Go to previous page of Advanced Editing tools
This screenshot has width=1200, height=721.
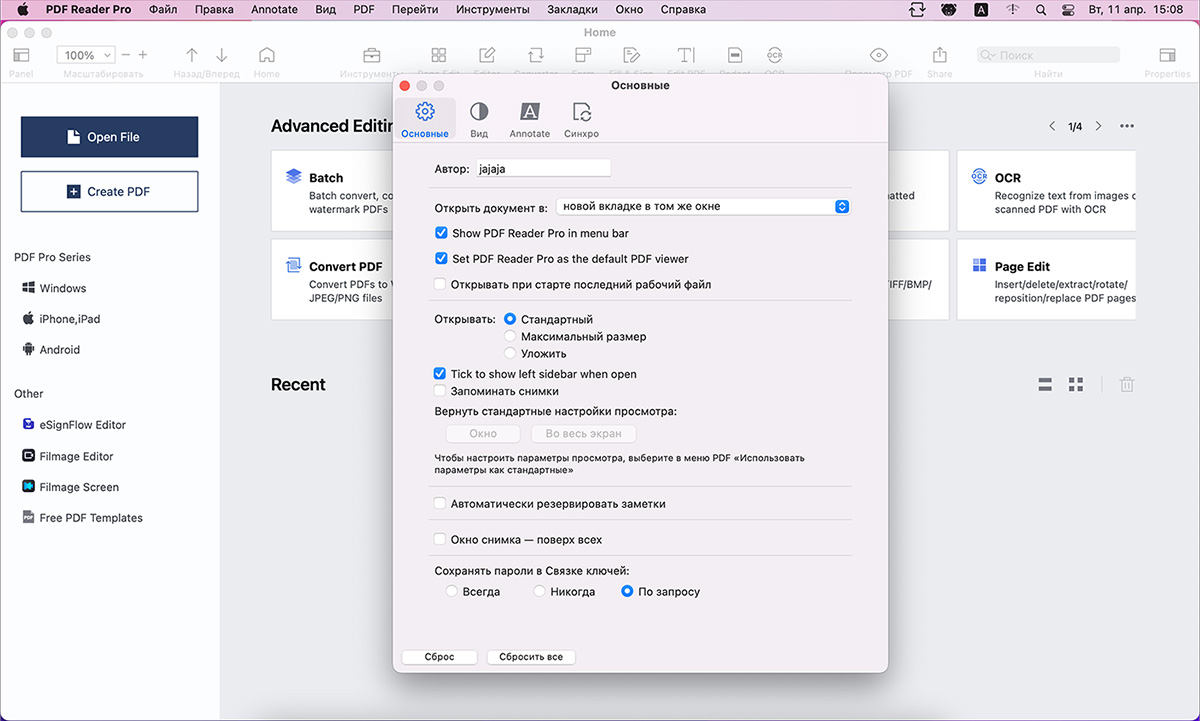(1052, 127)
